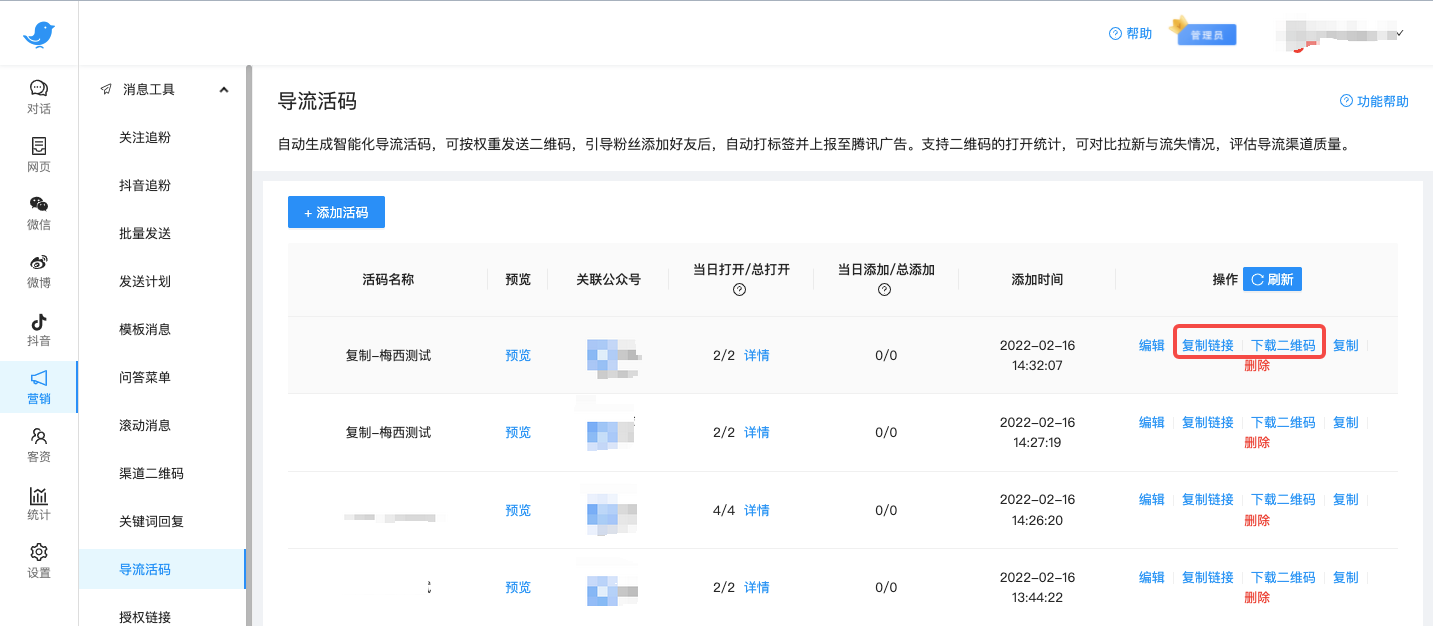Open the 微信 WeChat section
1433x626 pixels.
39,212
